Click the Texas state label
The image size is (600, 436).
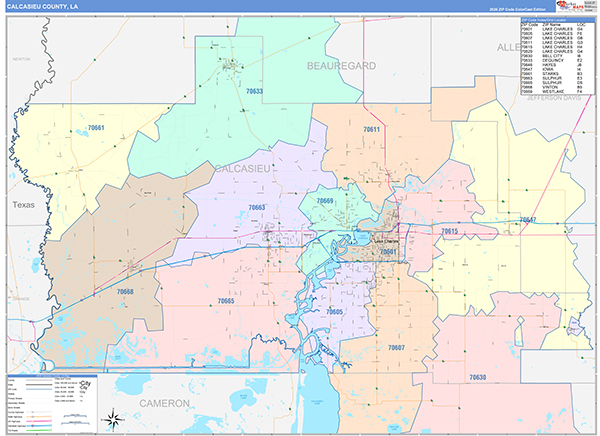[x=23, y=205]
